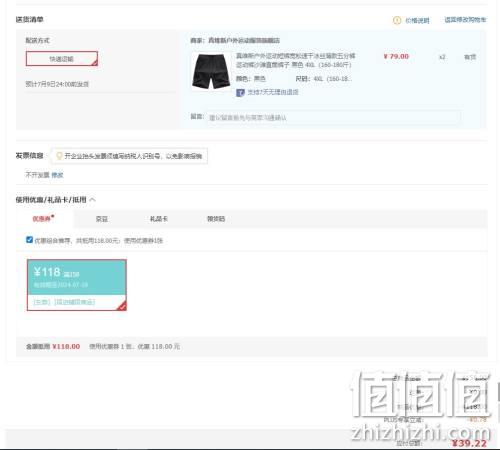Image resolution: width=500 pixels, height=450 pixels.
Task: Click the light bulb invoice tip icon
Action: [59, 156]
